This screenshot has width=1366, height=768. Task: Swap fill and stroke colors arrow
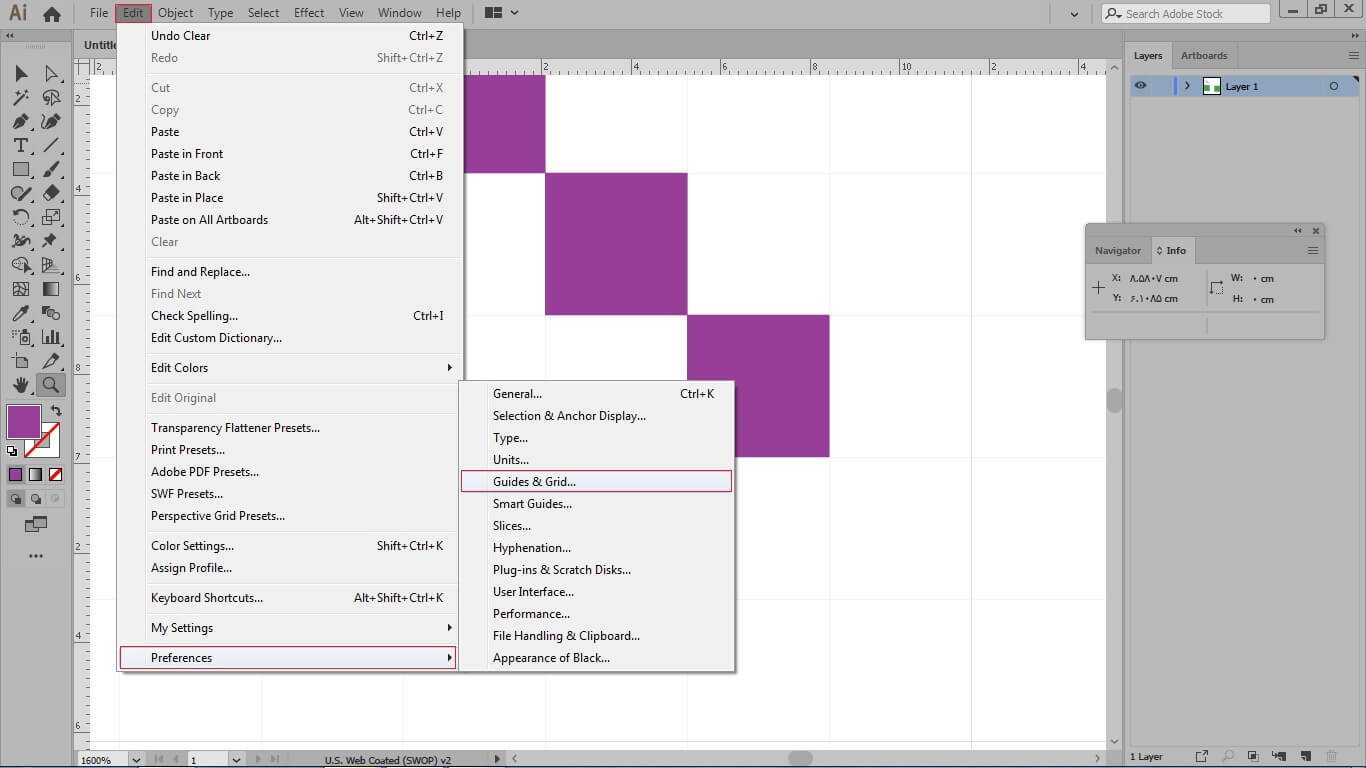(57, 411)
